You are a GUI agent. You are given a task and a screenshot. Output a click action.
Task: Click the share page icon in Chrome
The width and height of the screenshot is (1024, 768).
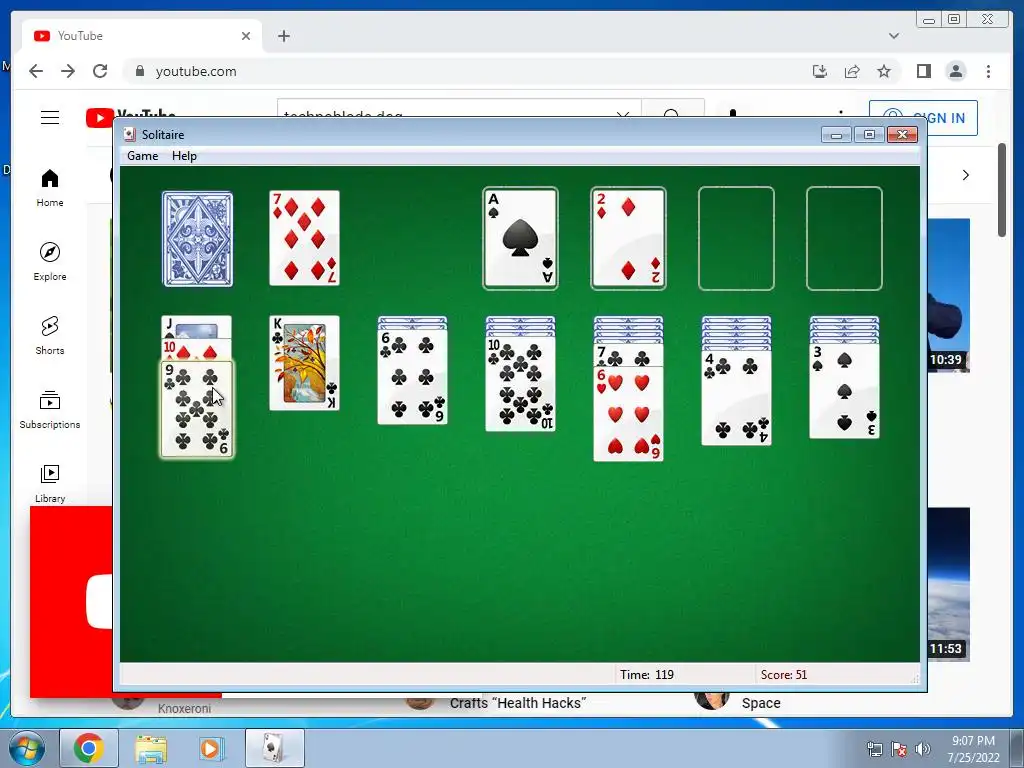pos(852,71)
